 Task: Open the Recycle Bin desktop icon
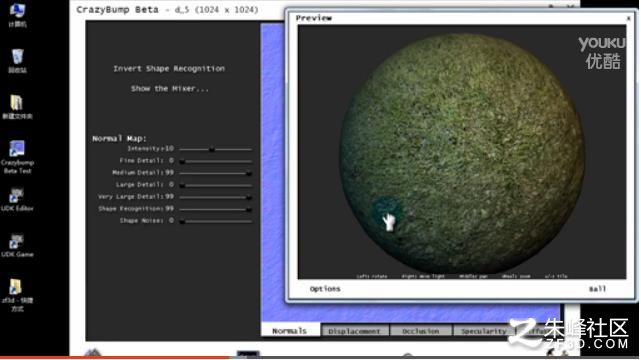(17, 60)
